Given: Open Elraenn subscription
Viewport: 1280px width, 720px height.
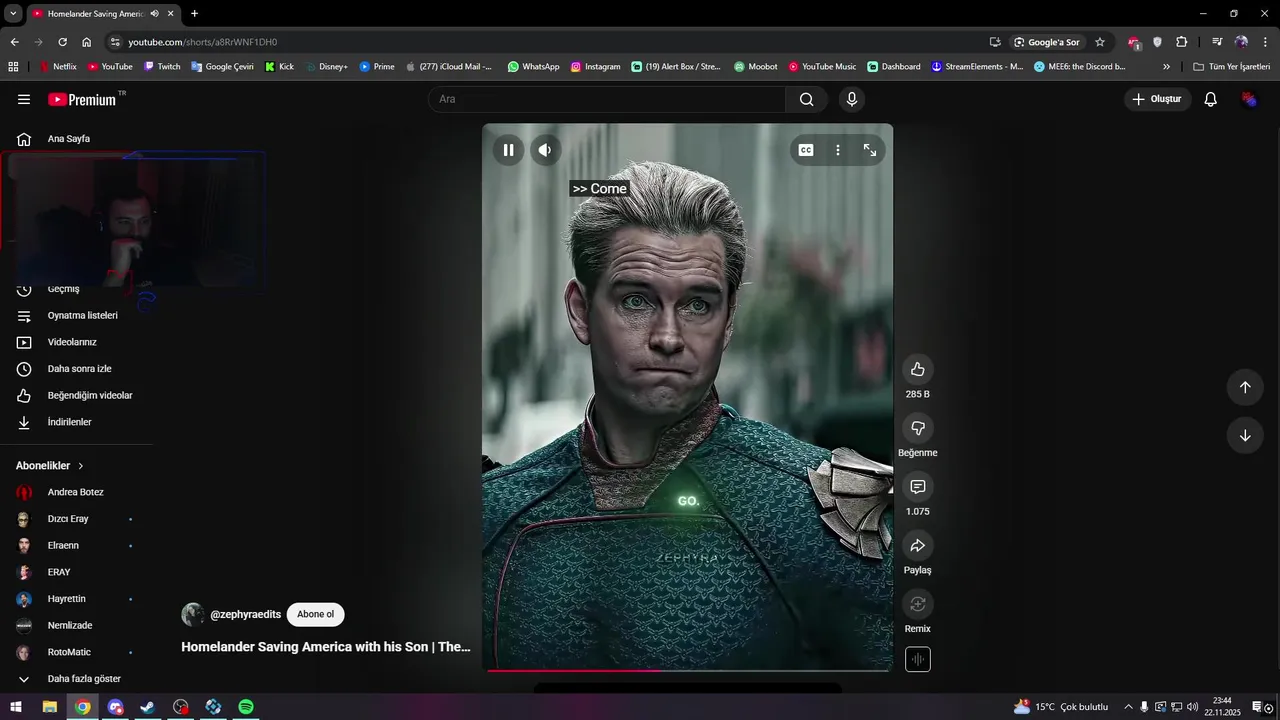Looking at the screenshot, I should [x=76, y=545].
